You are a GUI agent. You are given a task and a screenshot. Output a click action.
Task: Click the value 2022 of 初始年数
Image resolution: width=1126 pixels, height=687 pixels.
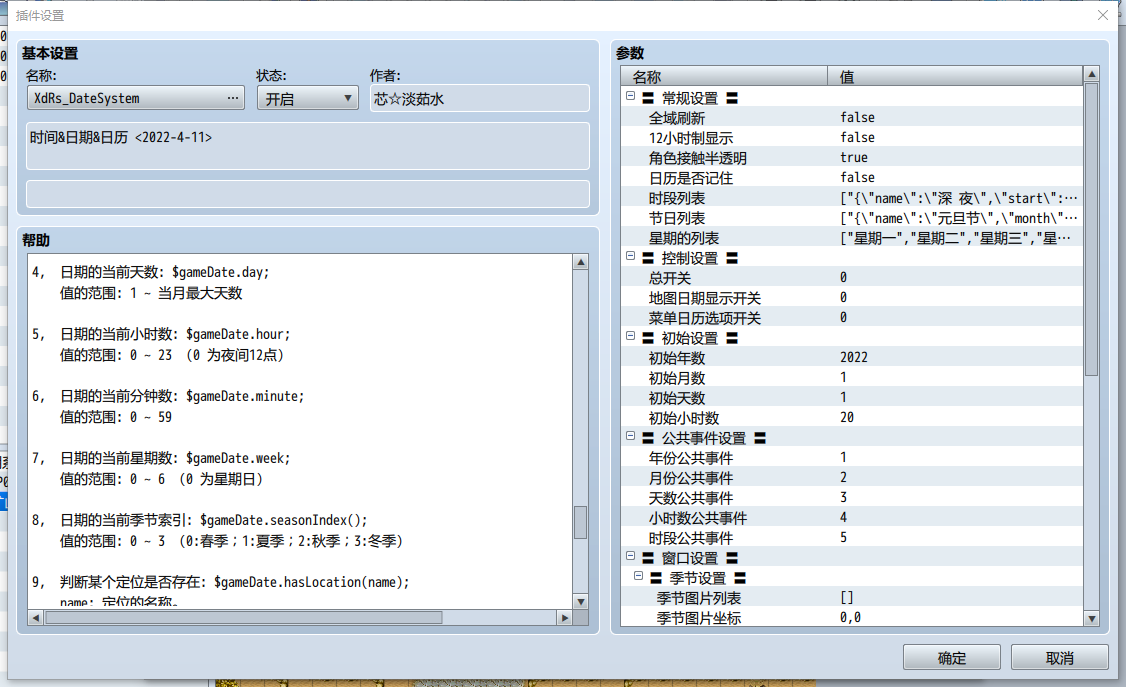(854, 357)
